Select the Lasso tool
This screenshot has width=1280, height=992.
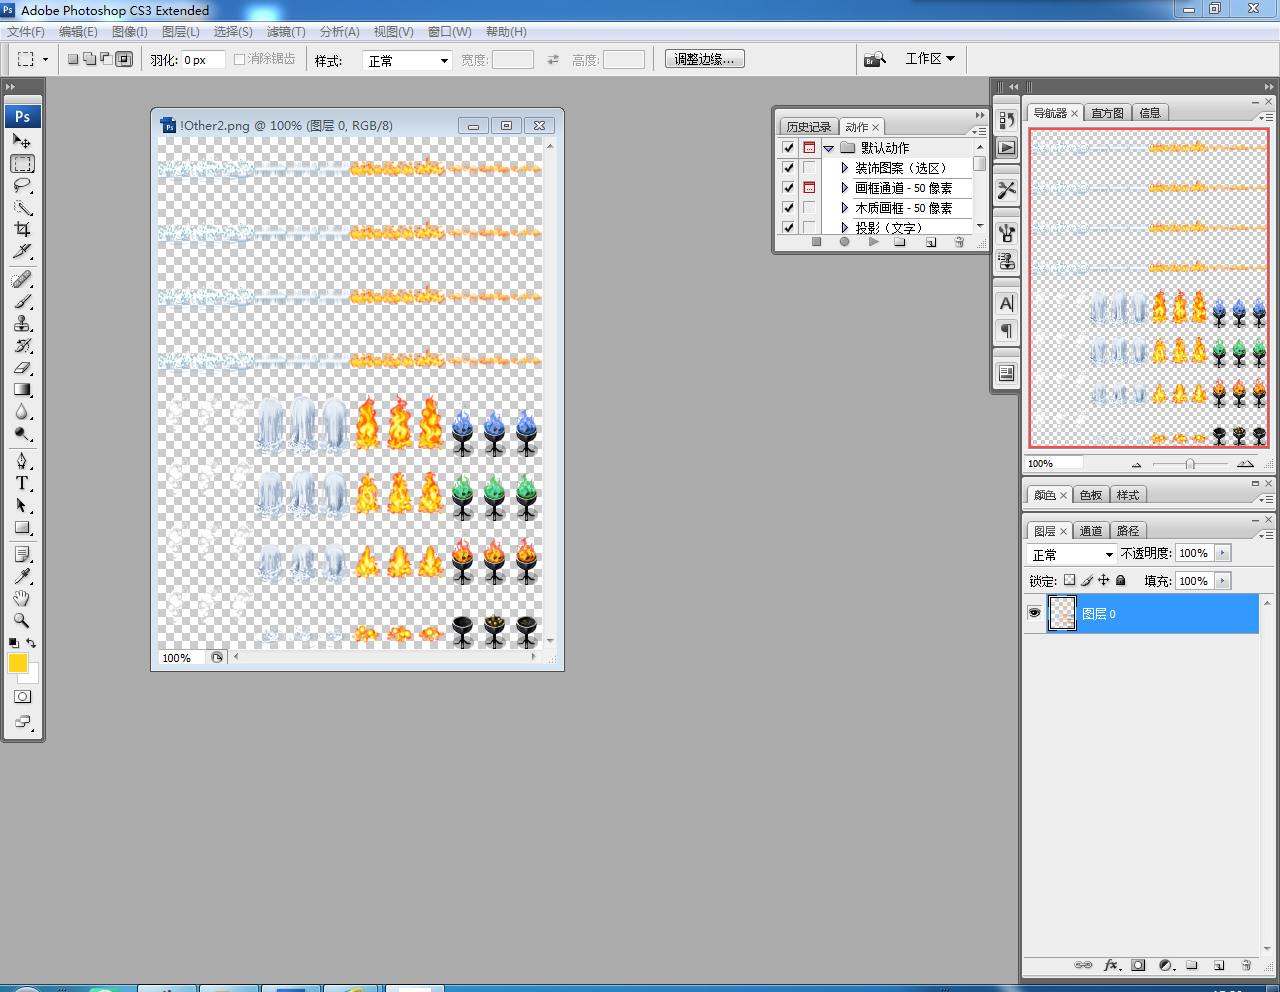(22, 186)
